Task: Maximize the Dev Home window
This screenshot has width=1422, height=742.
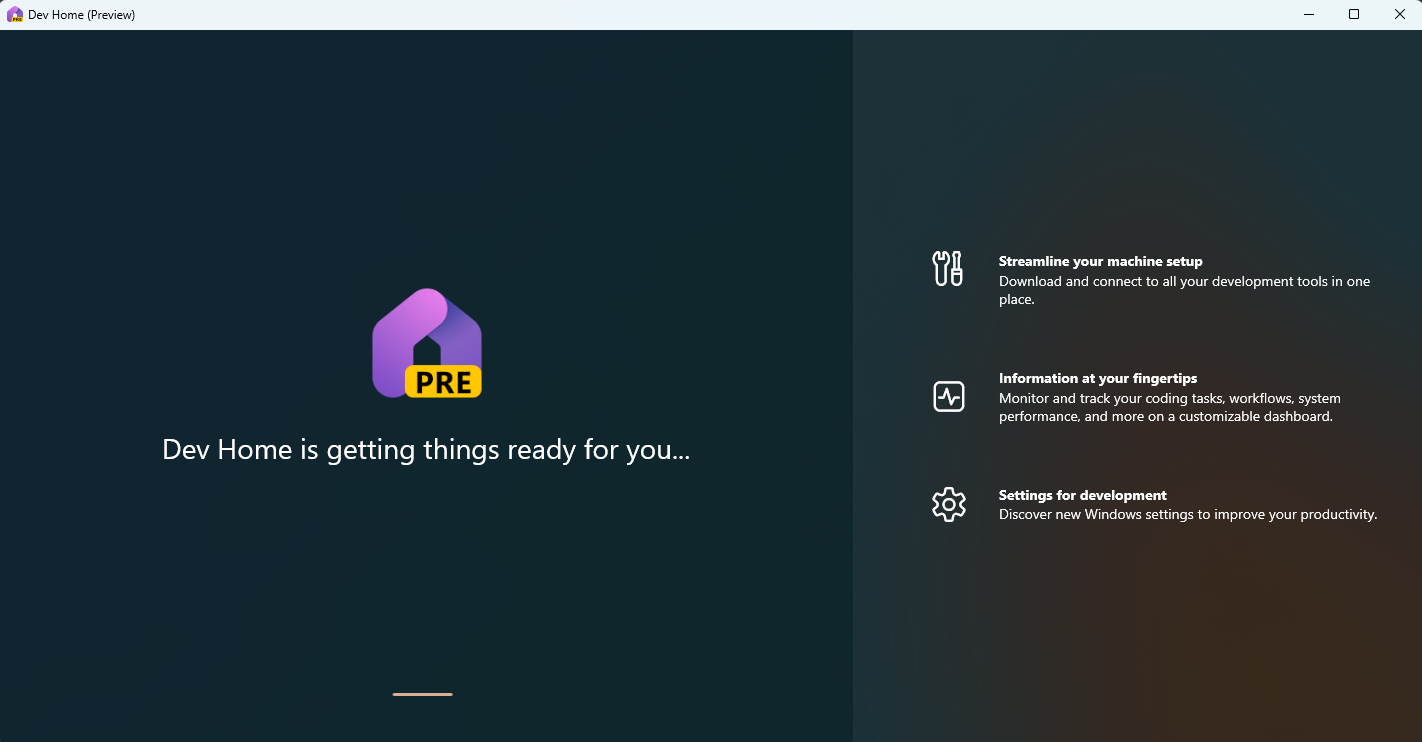Action: [1354, 14]
